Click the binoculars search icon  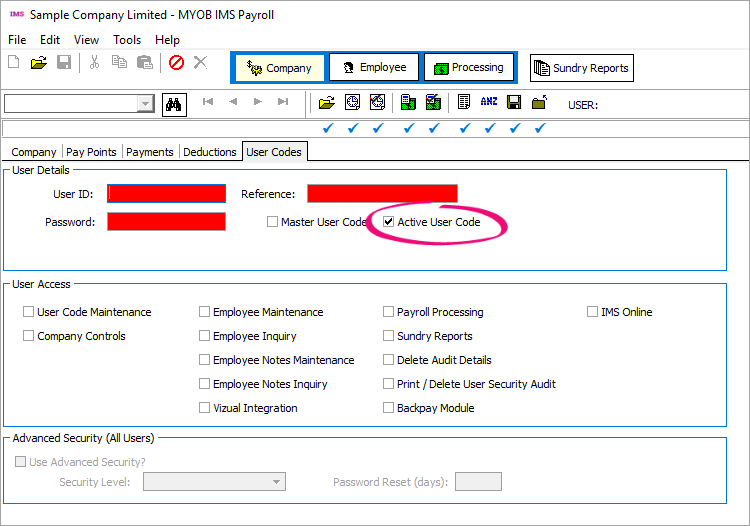click(x=173, y=103)
